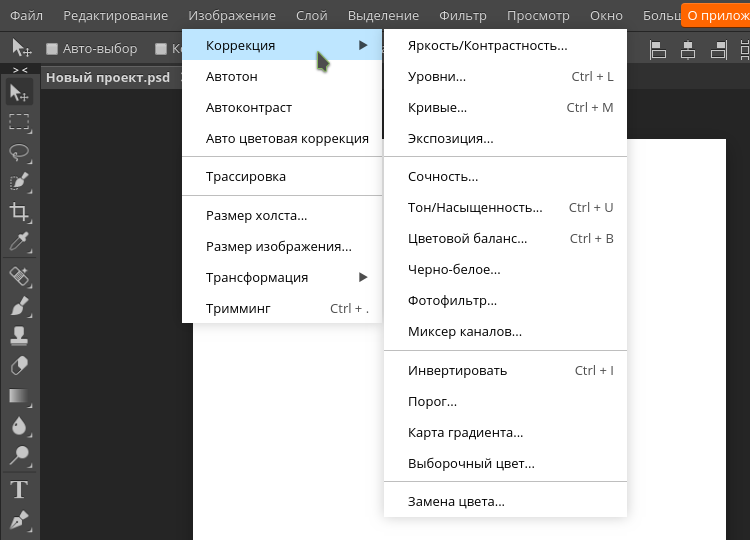Select the Brush tool
Image resolution: width=750 pixels, height=540 pixels.
[20, 306]
